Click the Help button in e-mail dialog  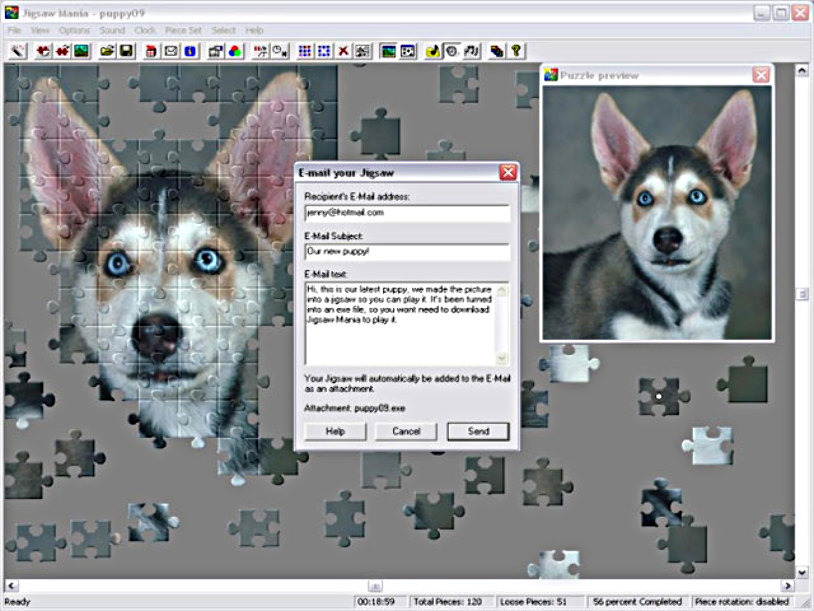pyautogui.click(x=335, y=431)
